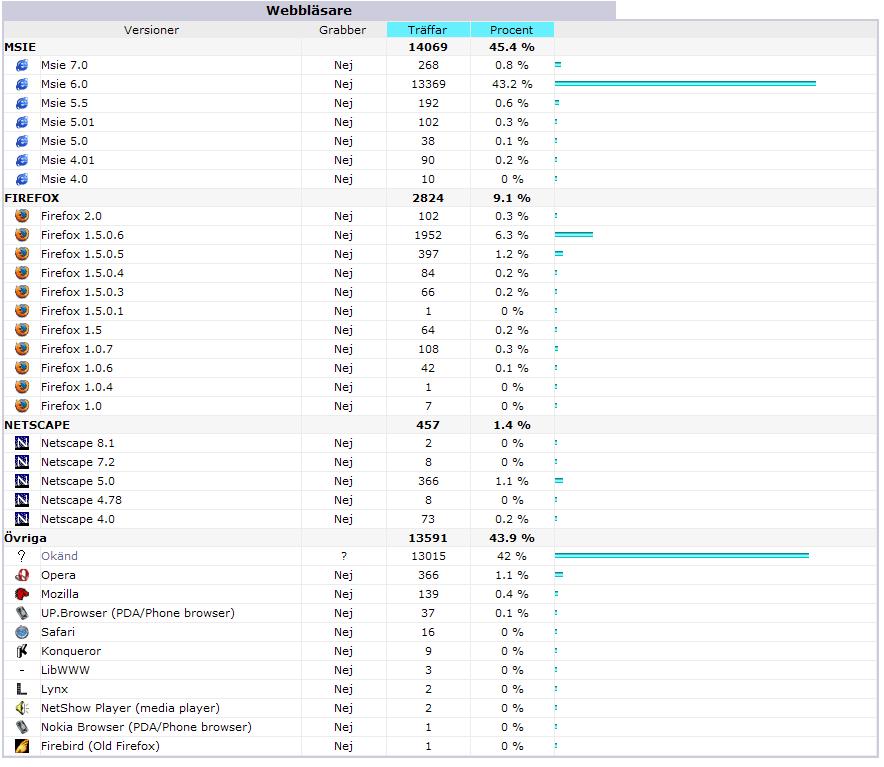Click the Procent column header

click(x=511, y=30)
